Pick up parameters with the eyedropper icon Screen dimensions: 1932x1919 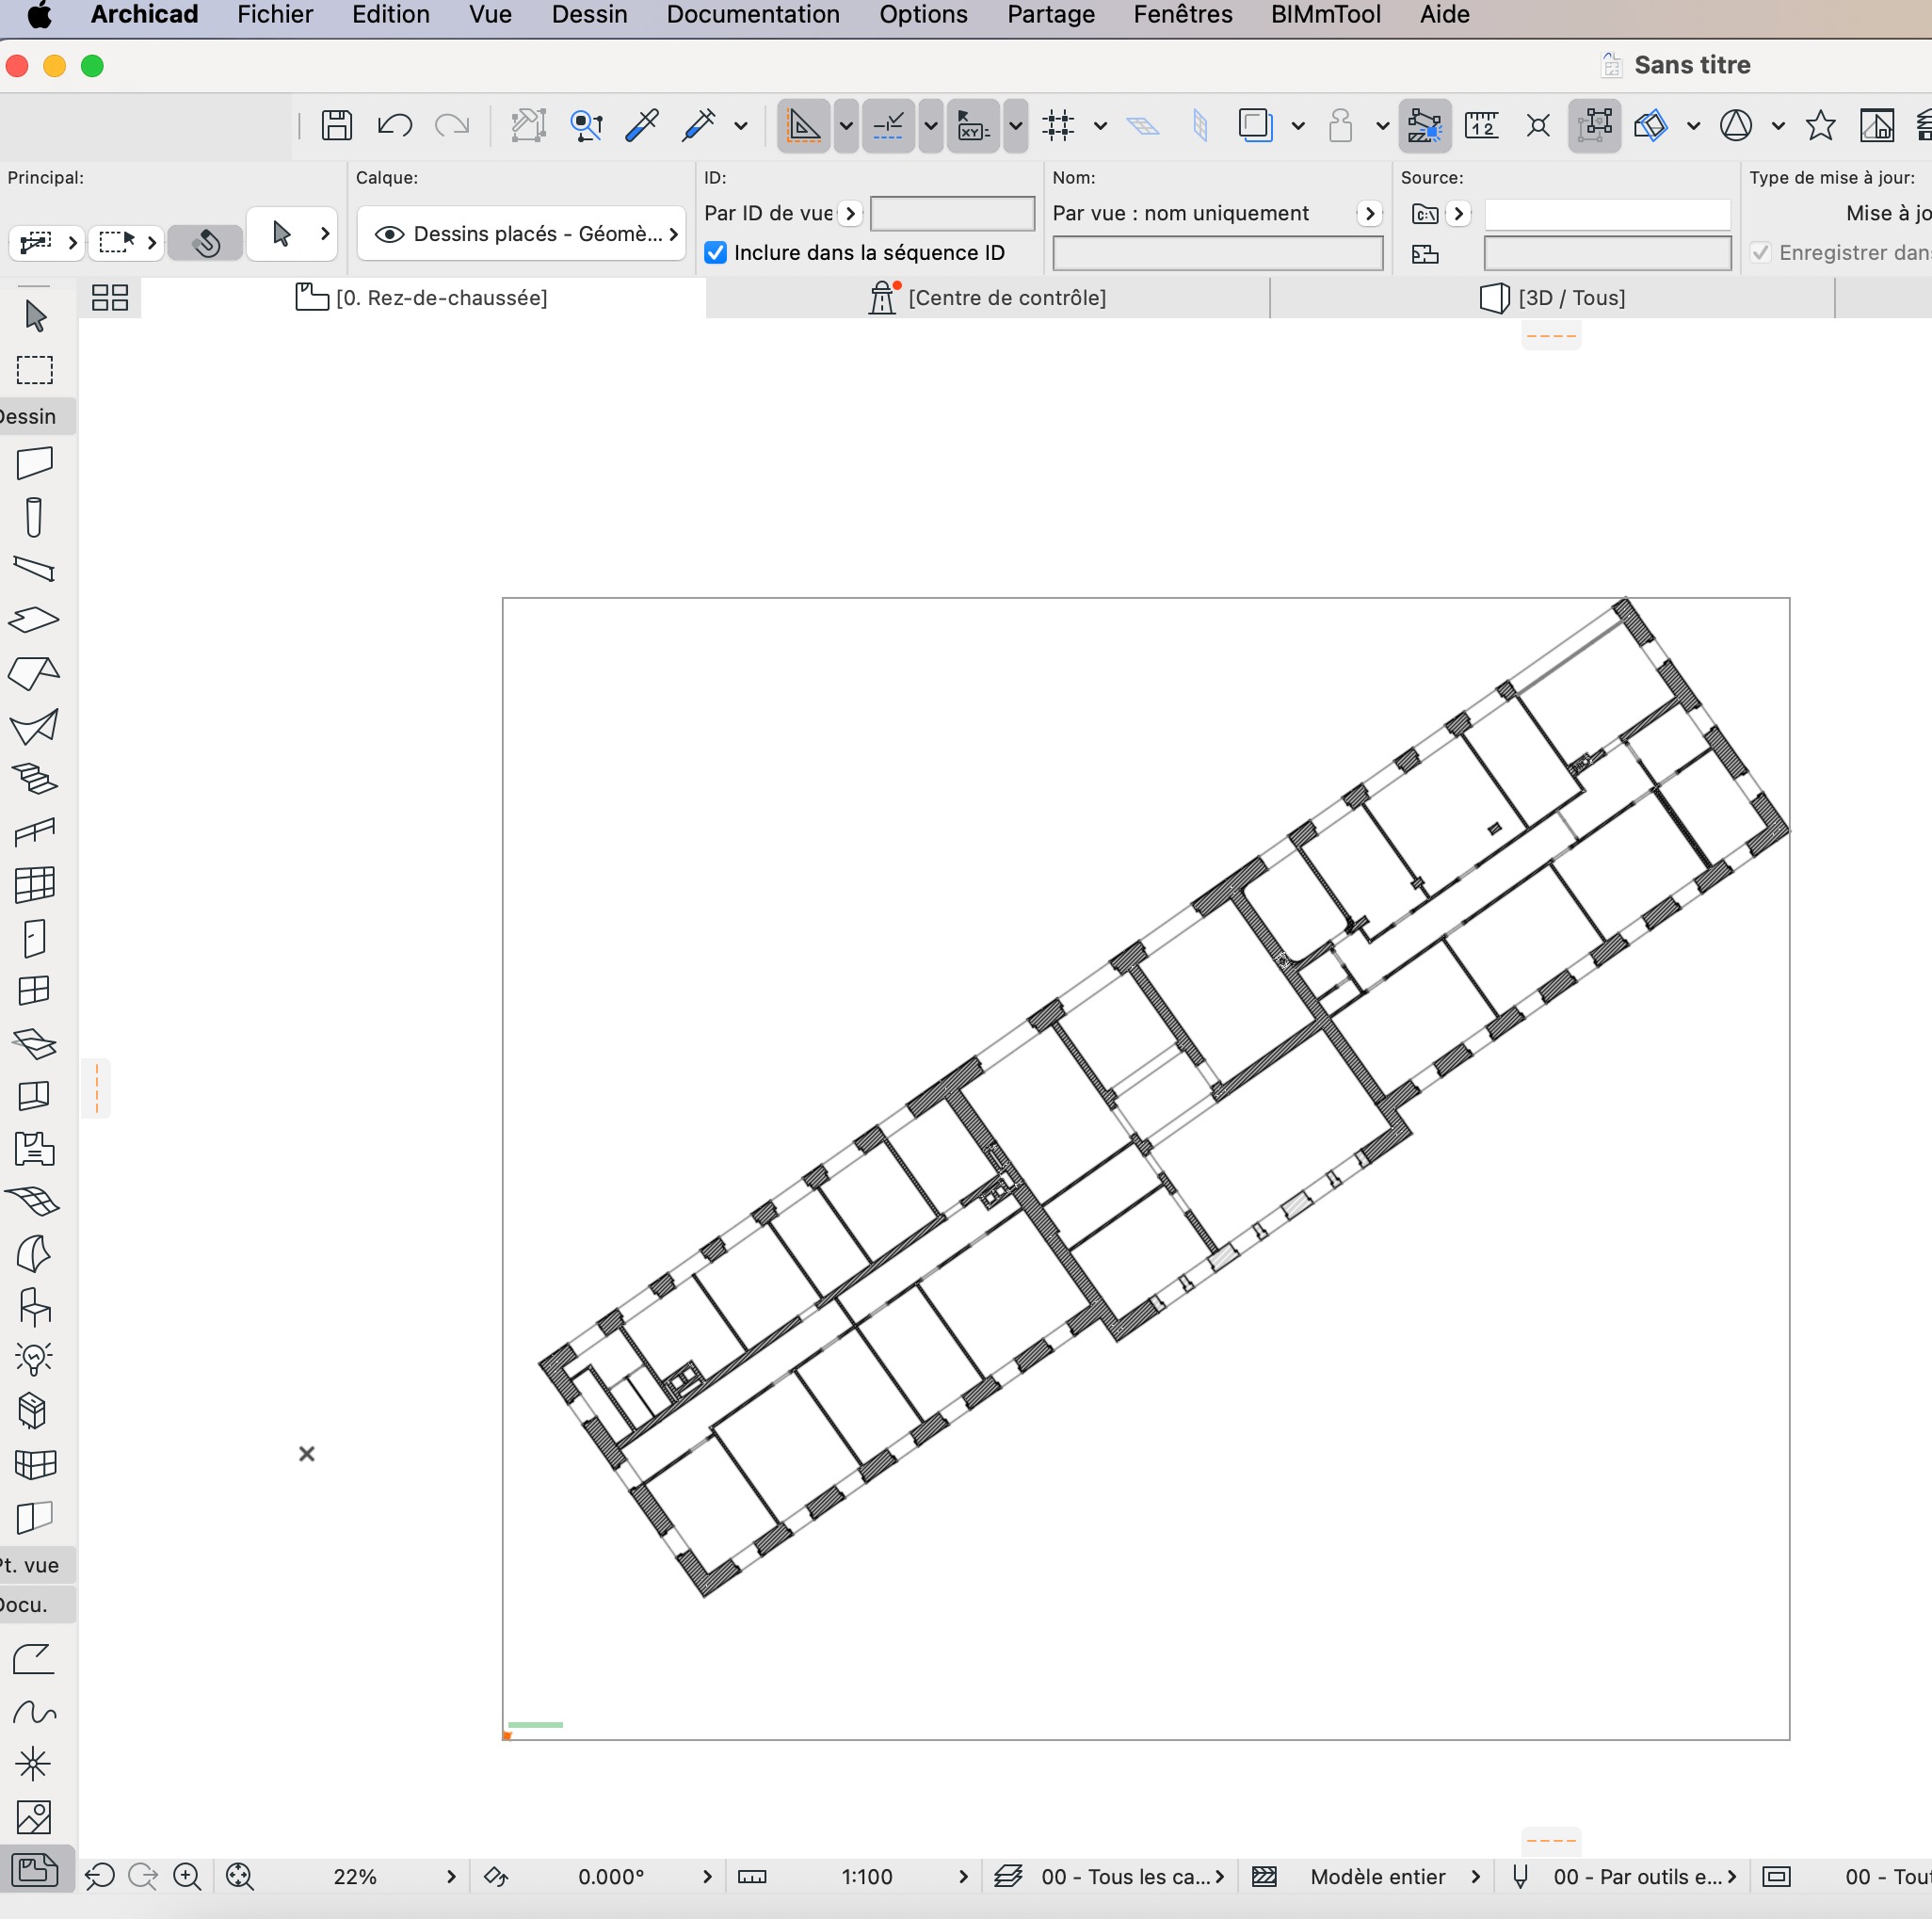[641, 125]
